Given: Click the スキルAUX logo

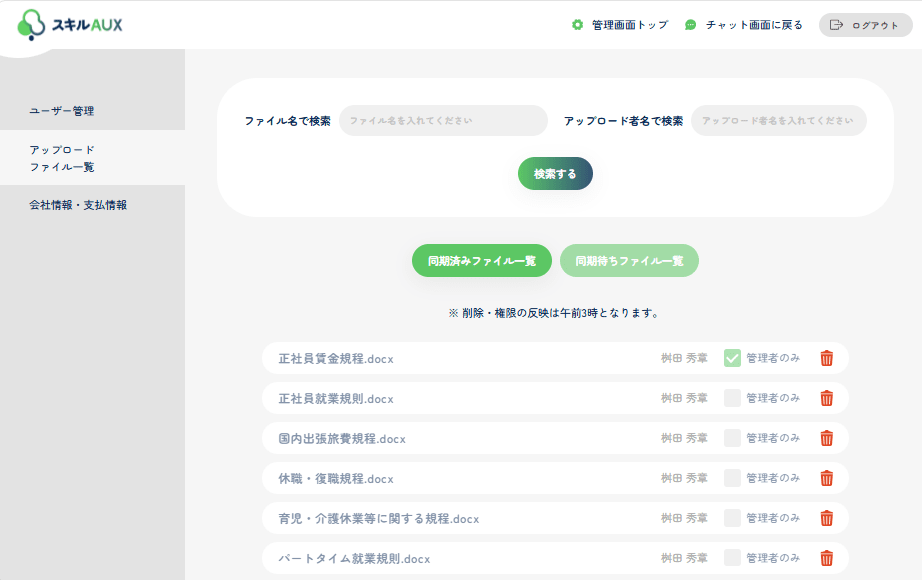Looking at the screenshot, I should point(69,25).
